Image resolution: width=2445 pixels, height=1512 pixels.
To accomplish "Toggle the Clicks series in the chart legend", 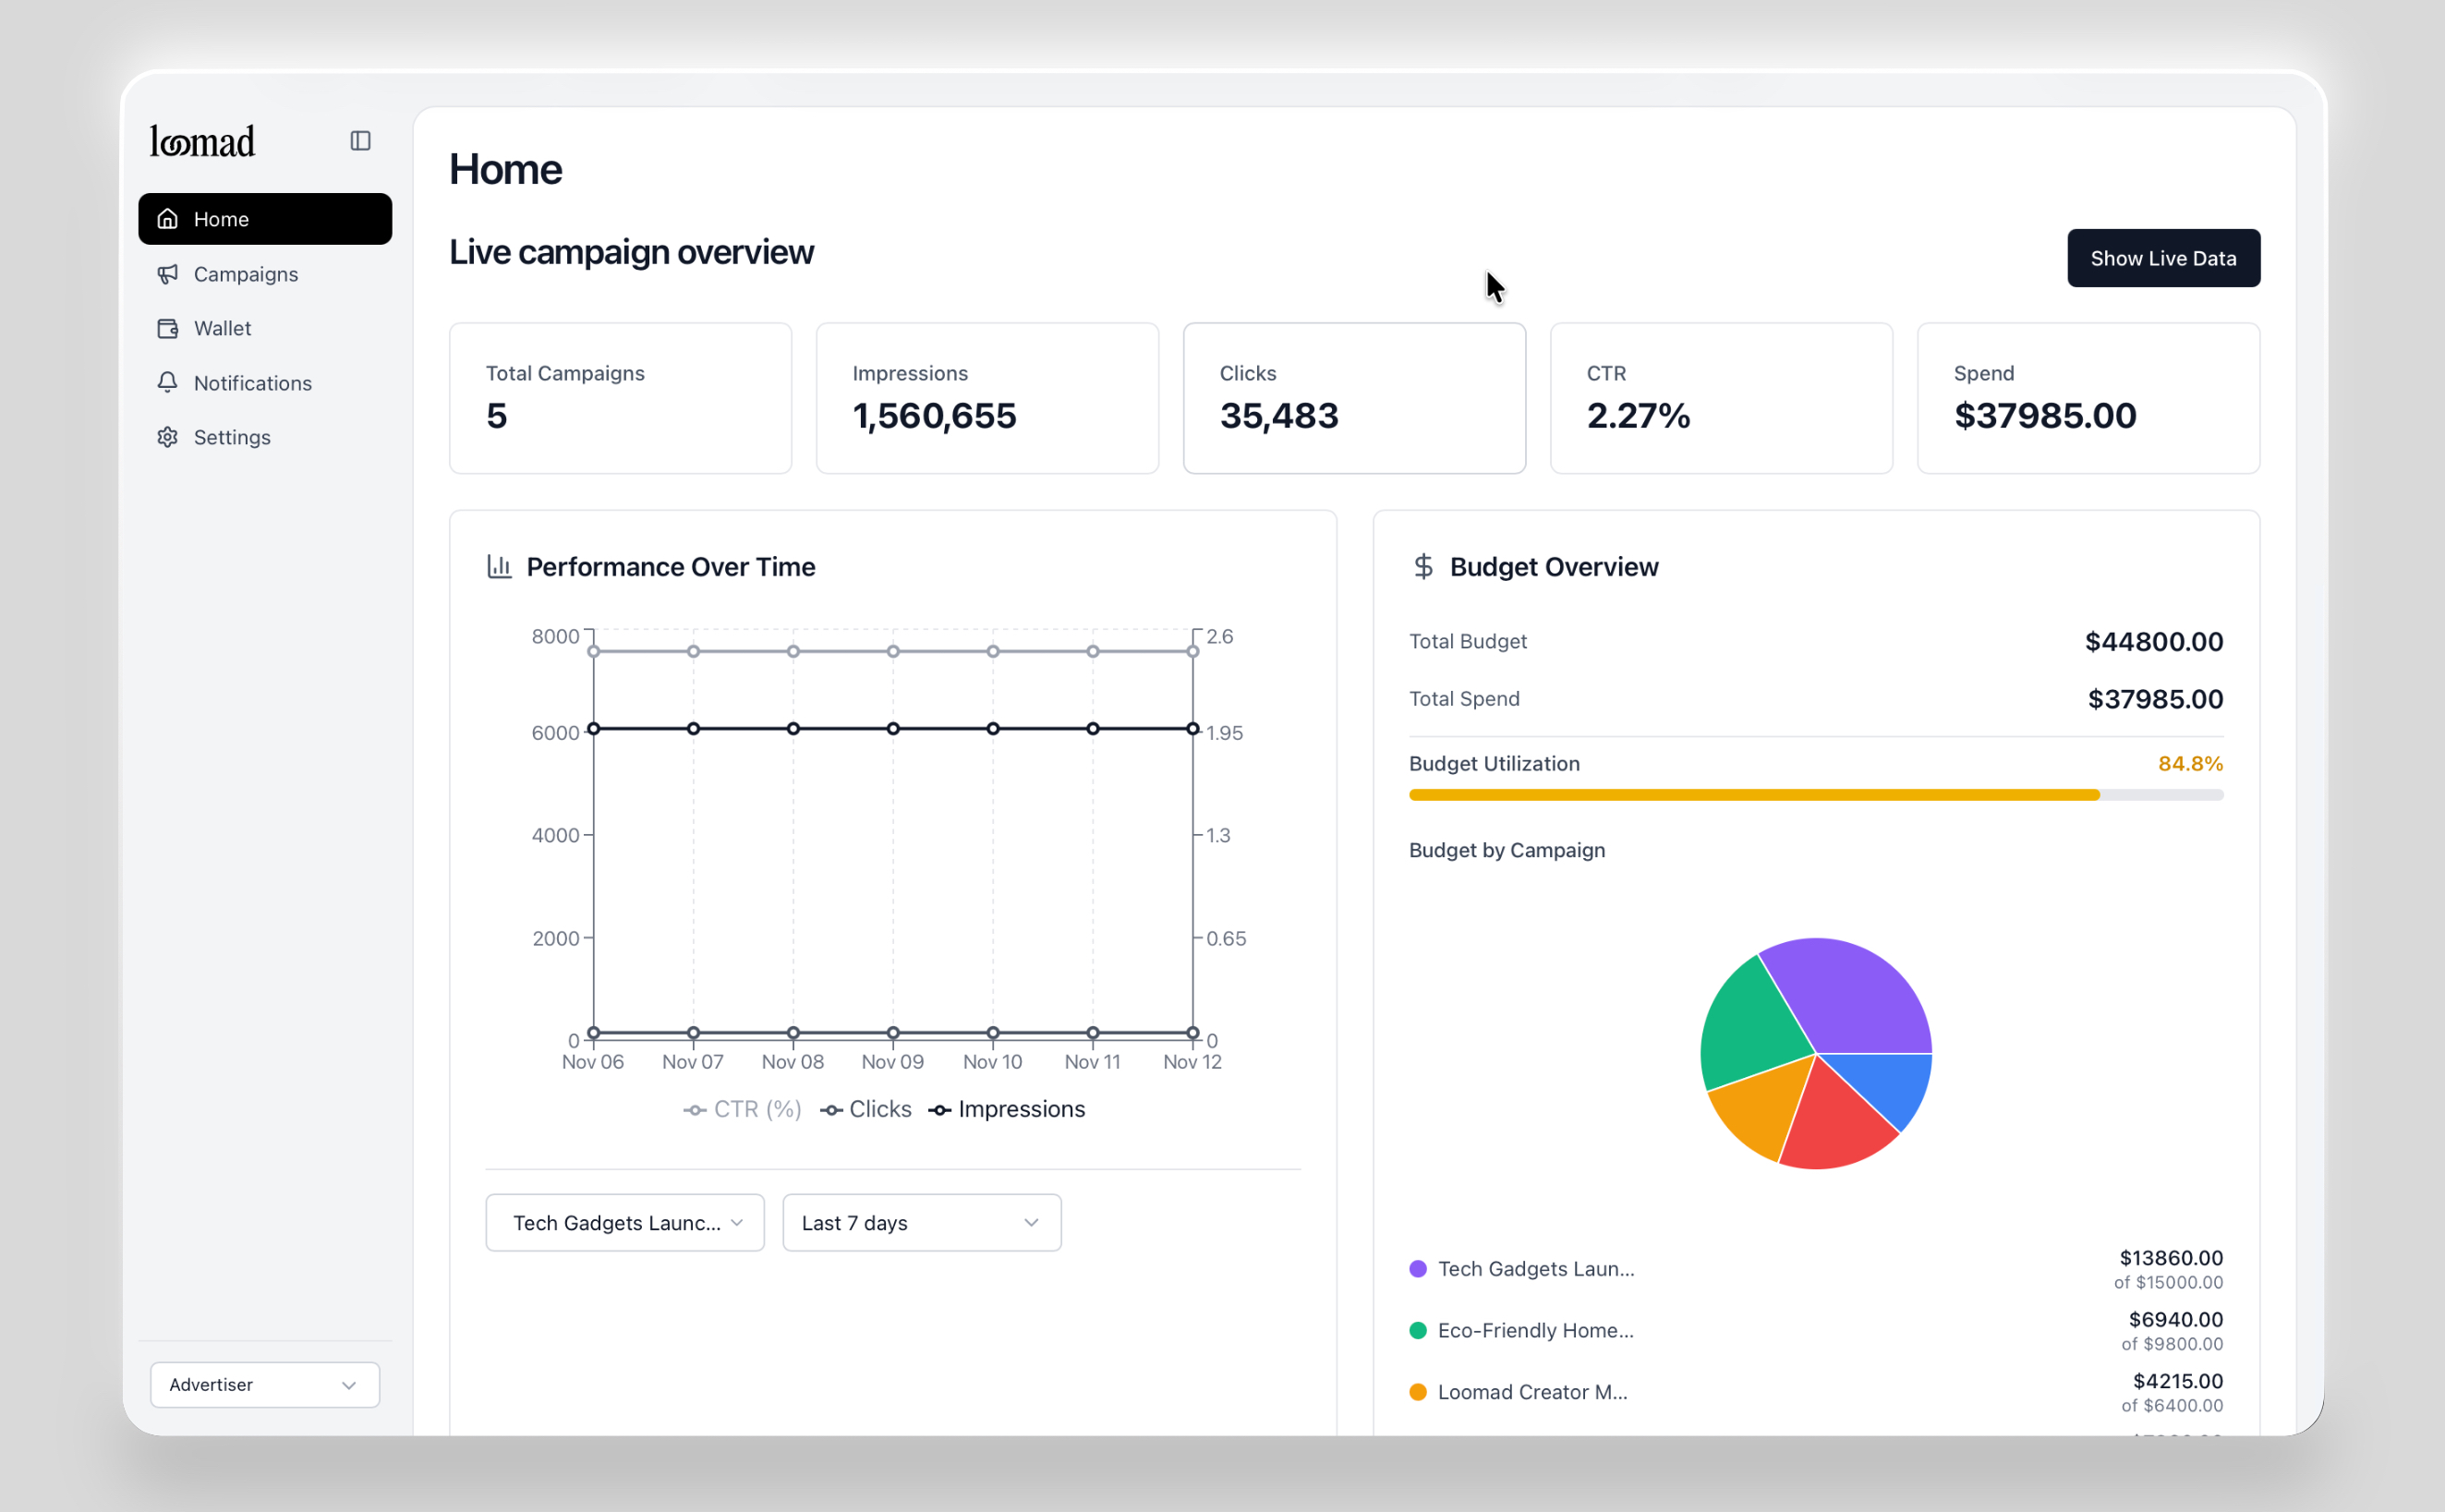I will 866,1108.
